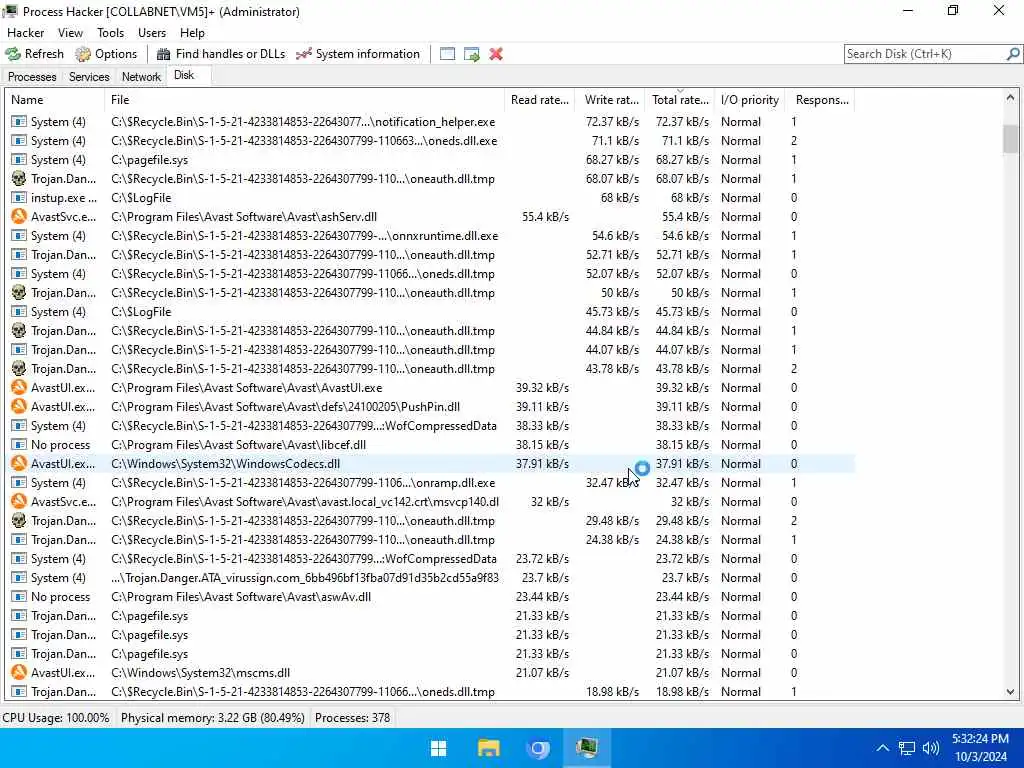The height and width of the screenshot is (768, 1024).
Task: Click the vertical scrollbar thumb
Action: [1010, 138]
